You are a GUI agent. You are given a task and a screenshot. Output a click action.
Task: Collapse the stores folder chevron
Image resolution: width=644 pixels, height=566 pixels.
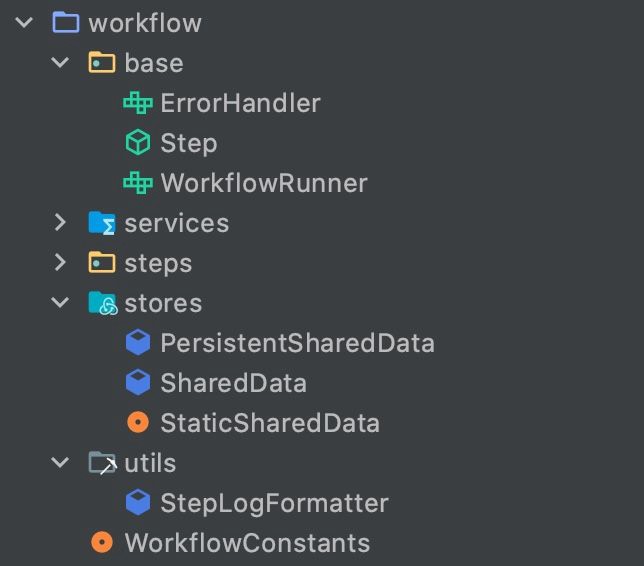tap(60, 303)
